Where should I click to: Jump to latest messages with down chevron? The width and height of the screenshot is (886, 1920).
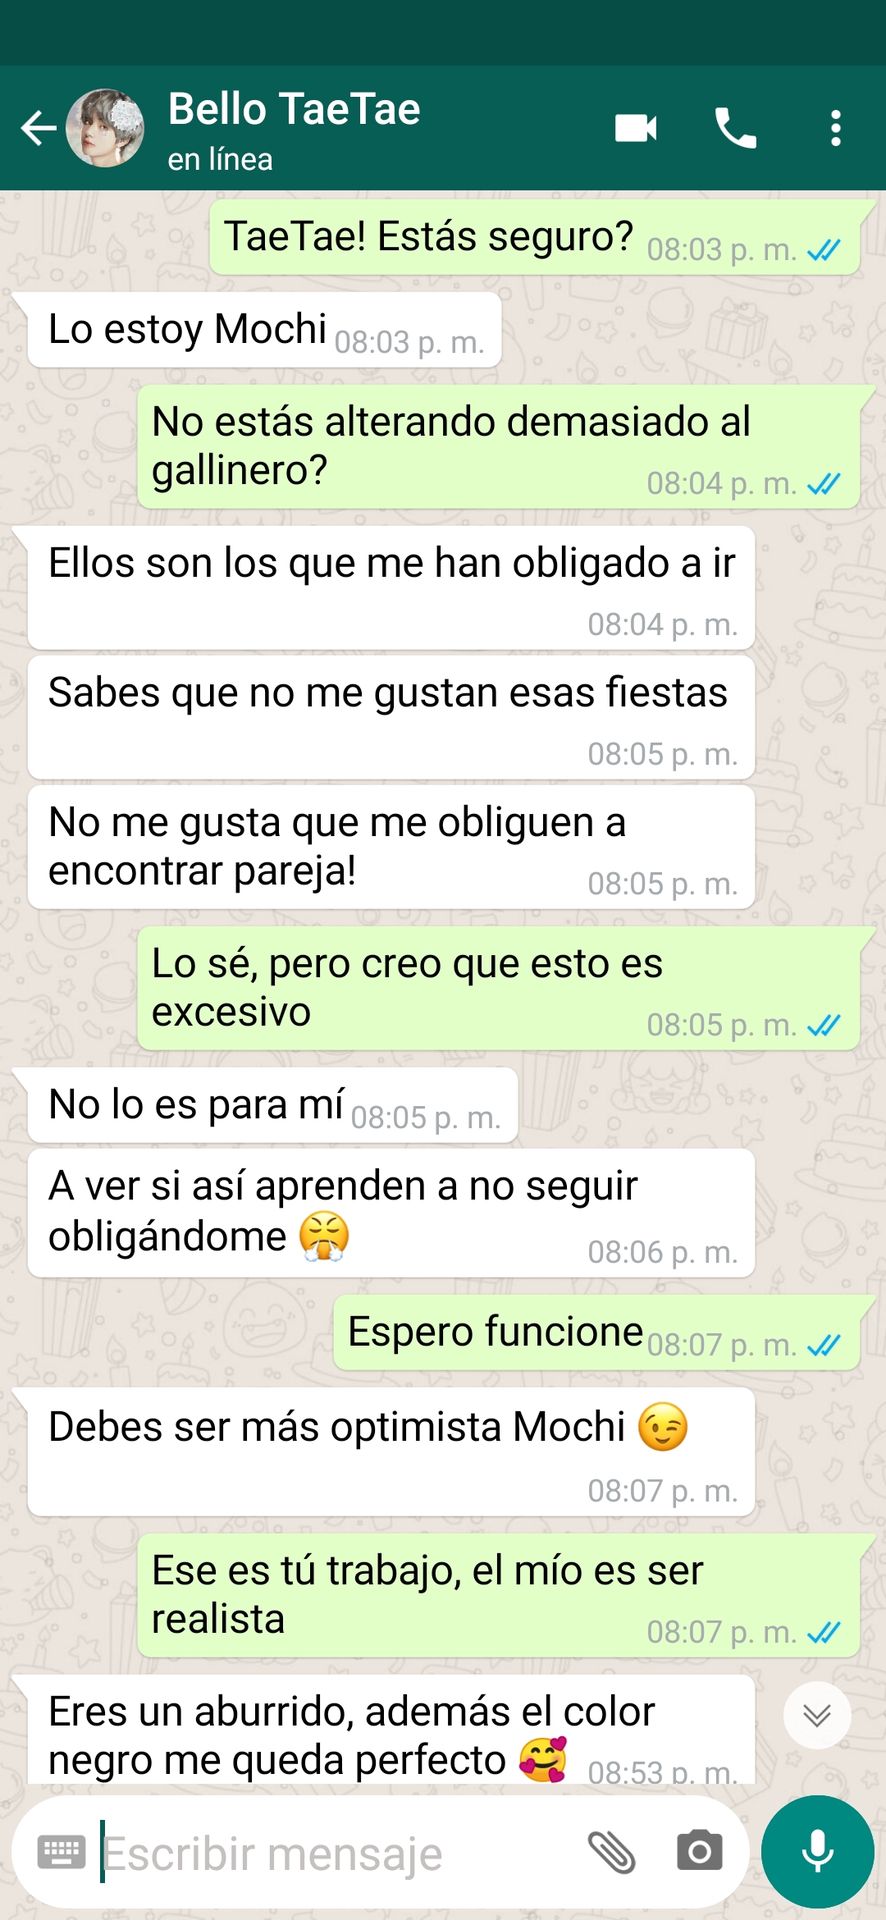pyautogui.click(x=817, y=1715)
